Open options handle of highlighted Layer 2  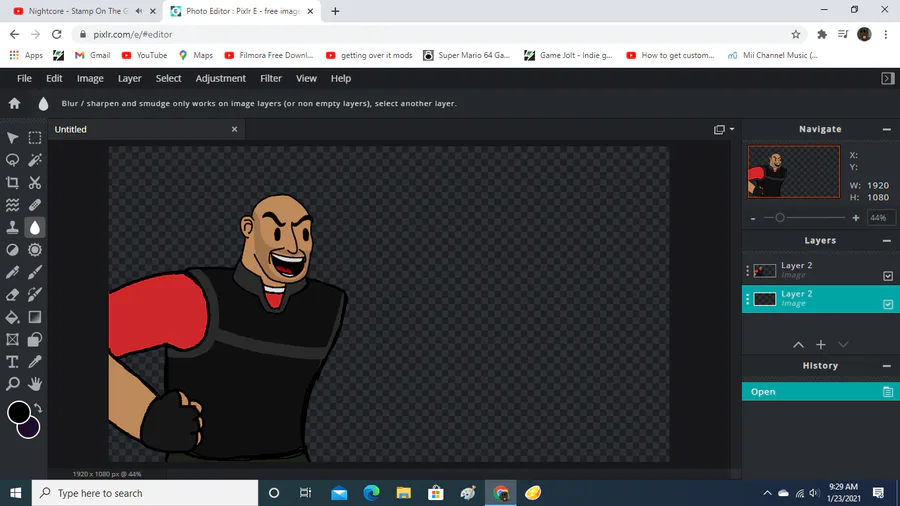[x=747, y=299]
